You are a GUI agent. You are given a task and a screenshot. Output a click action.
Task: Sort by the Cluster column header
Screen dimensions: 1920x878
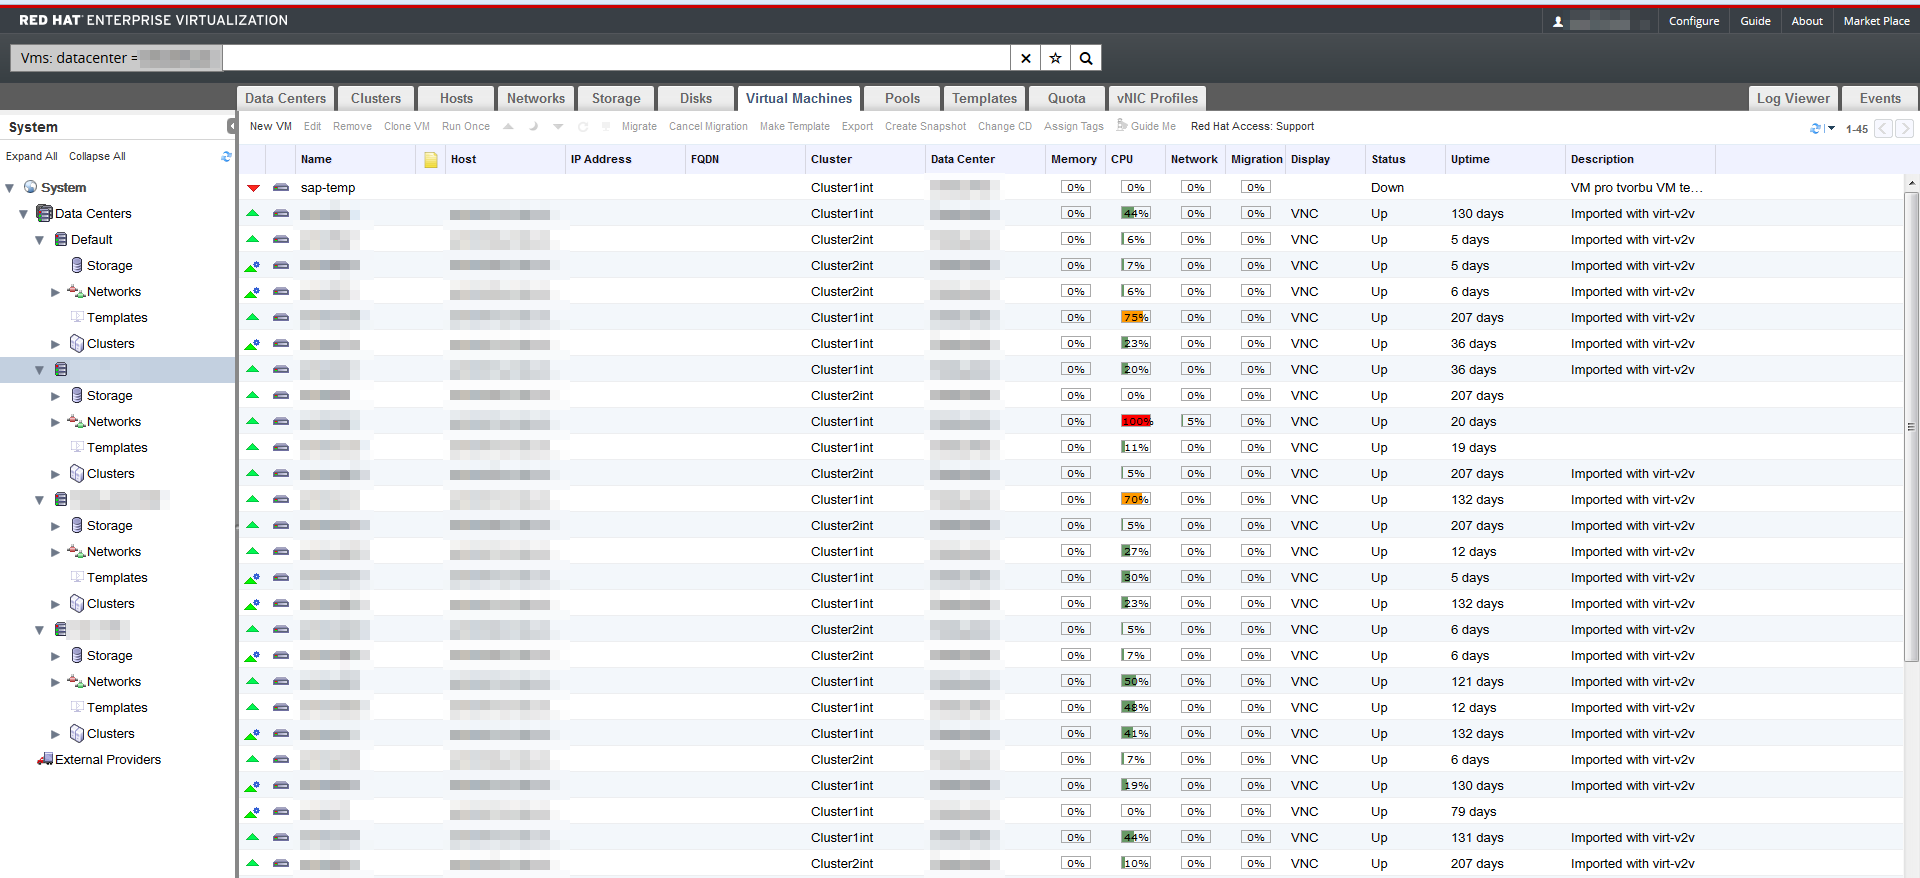point(865,159)
